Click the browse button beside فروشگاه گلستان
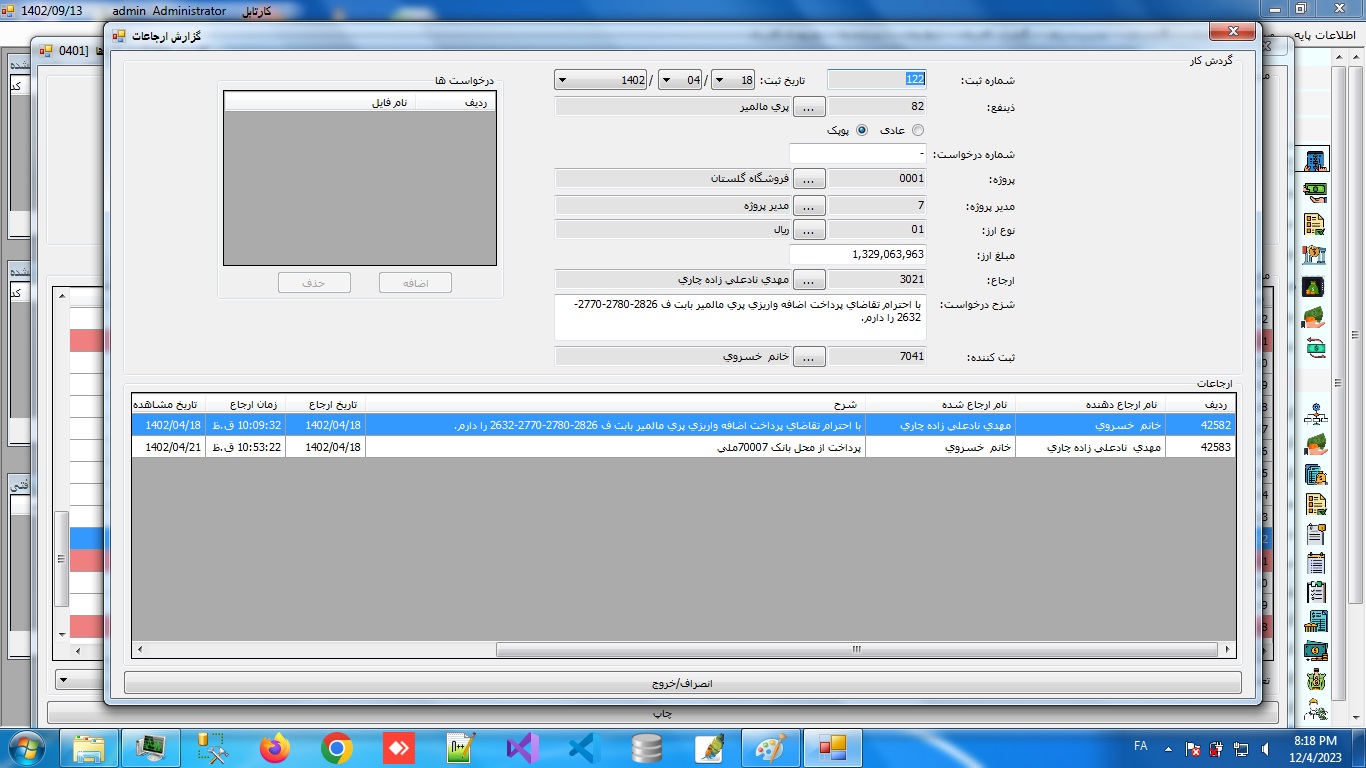Viewport: 1366px width, 768px height. tap(810, 179)
